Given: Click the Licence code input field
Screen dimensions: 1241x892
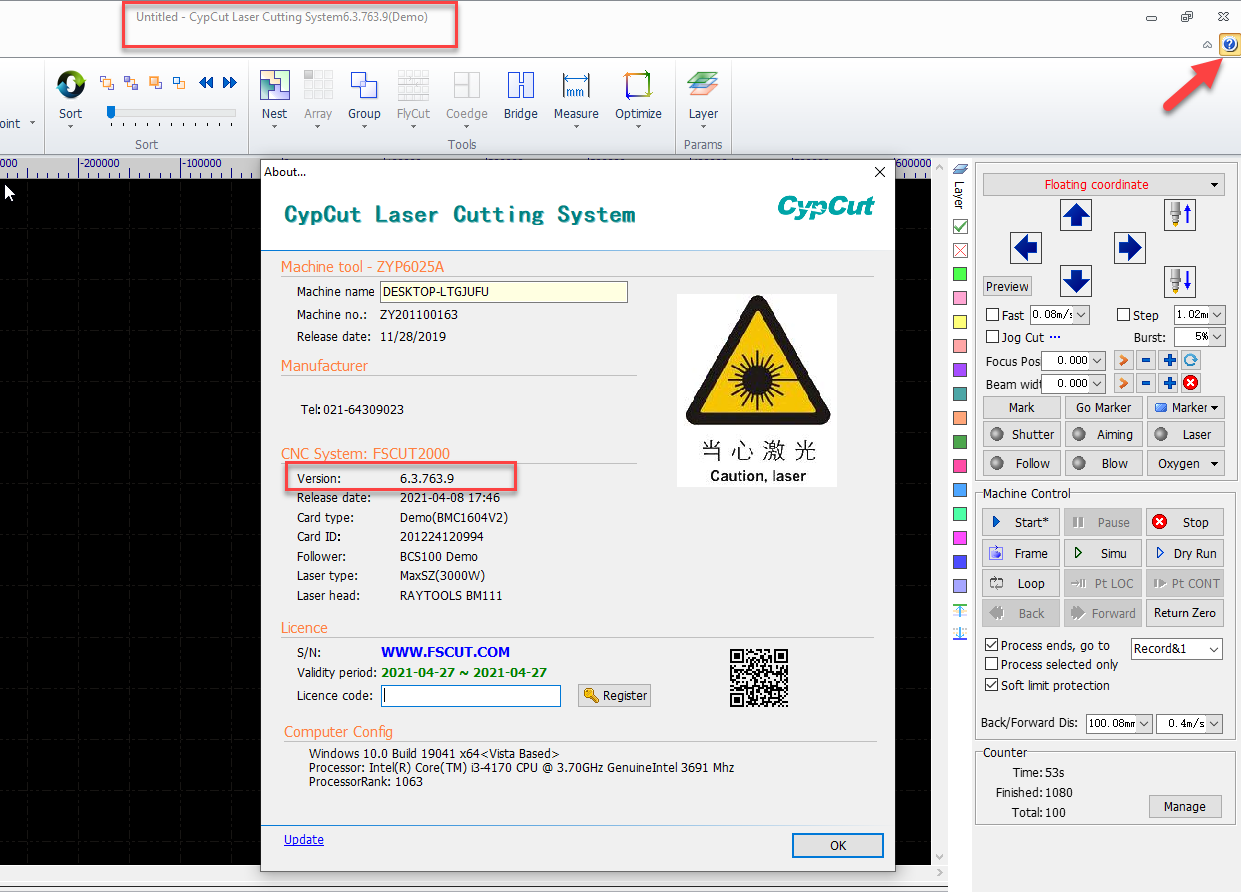Looking at the screenshot, I should click(471, 696).
